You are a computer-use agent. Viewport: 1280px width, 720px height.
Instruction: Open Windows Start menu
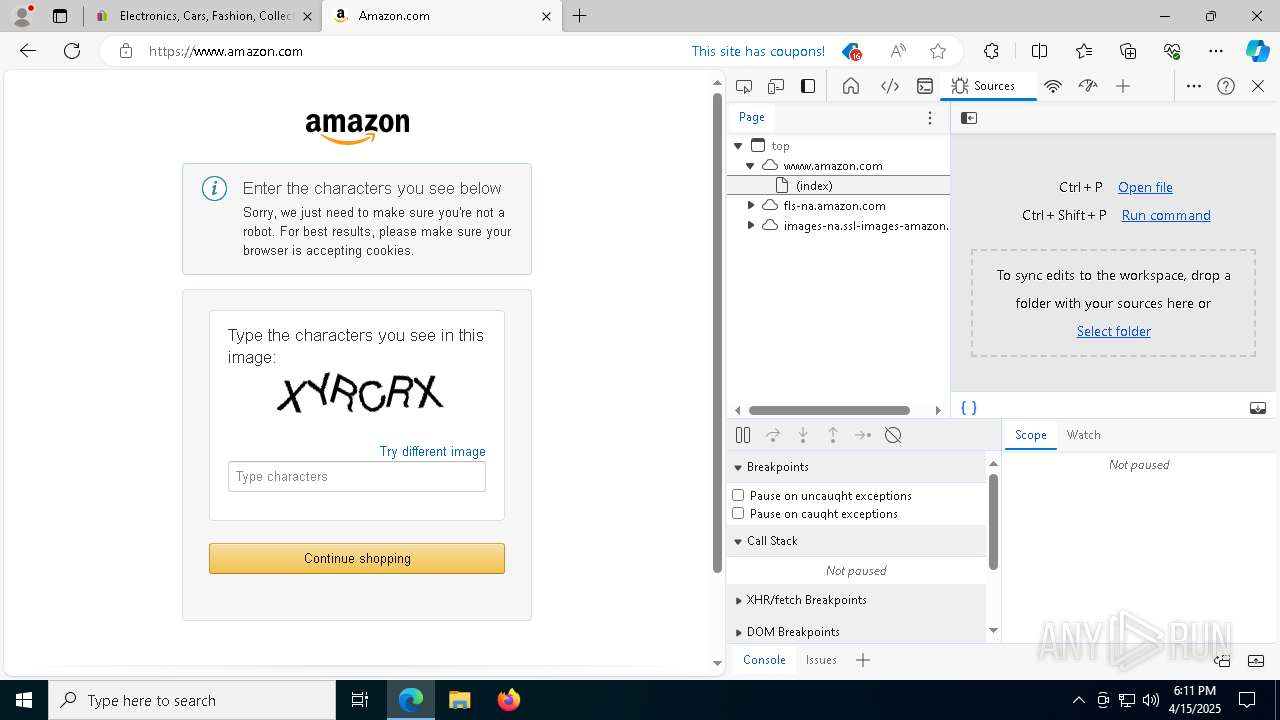tap(24, 700)
